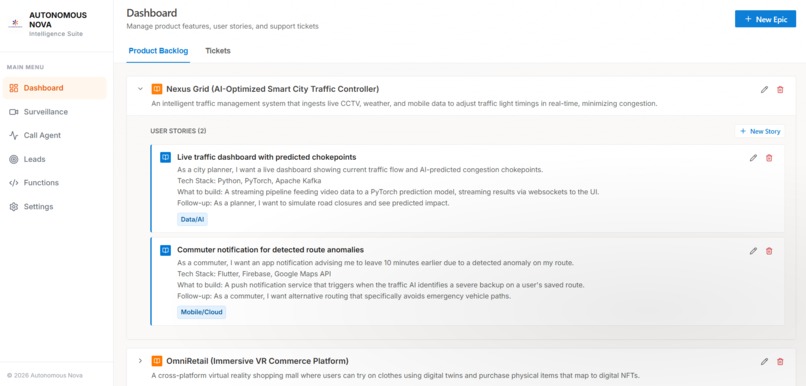Select the OmniRetail epic title
Image resolution: width=806 pixels, height=386 pixels.
coord(257,361)
